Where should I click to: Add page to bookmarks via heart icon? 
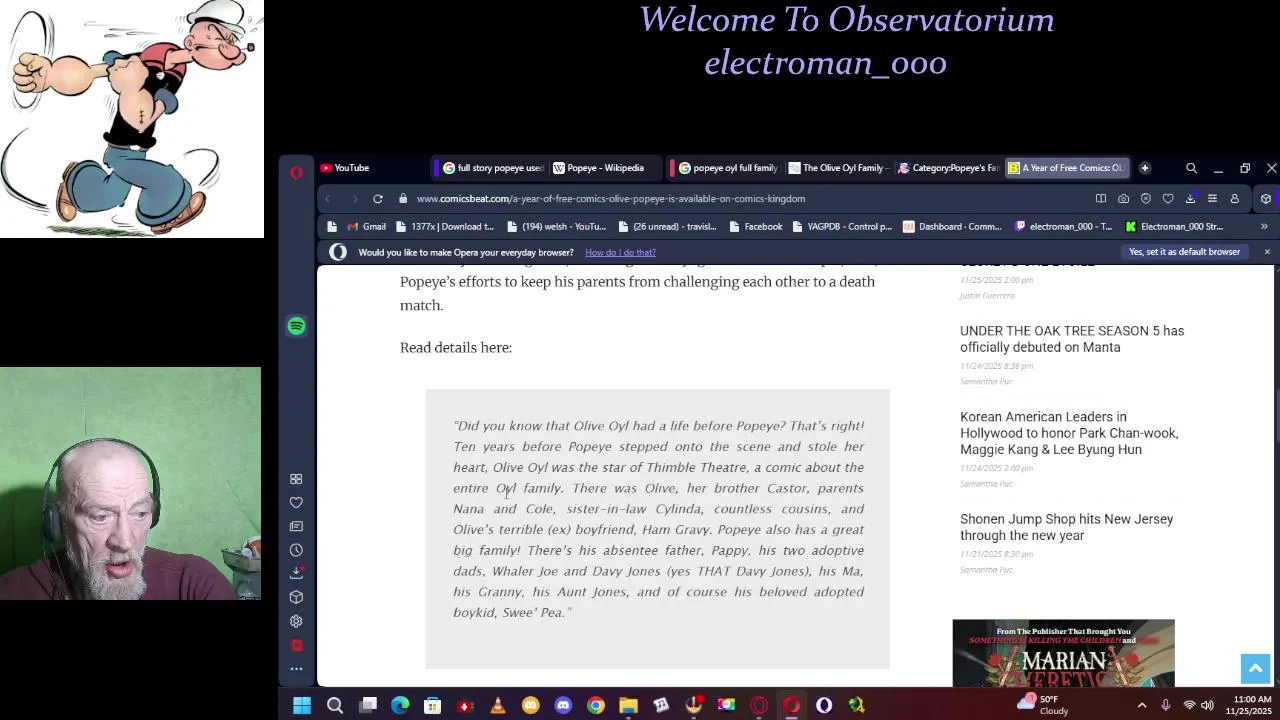tap(1168, 199)
